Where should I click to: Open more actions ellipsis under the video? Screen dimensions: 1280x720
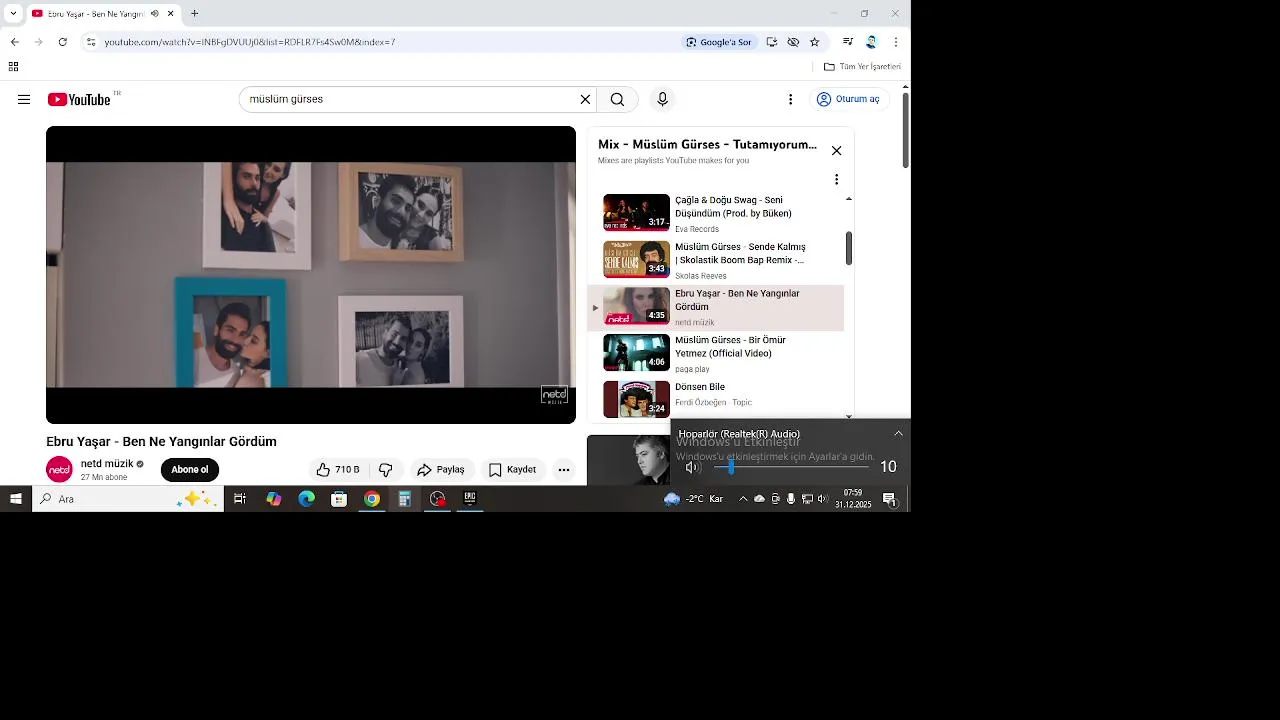pos(564,470)
